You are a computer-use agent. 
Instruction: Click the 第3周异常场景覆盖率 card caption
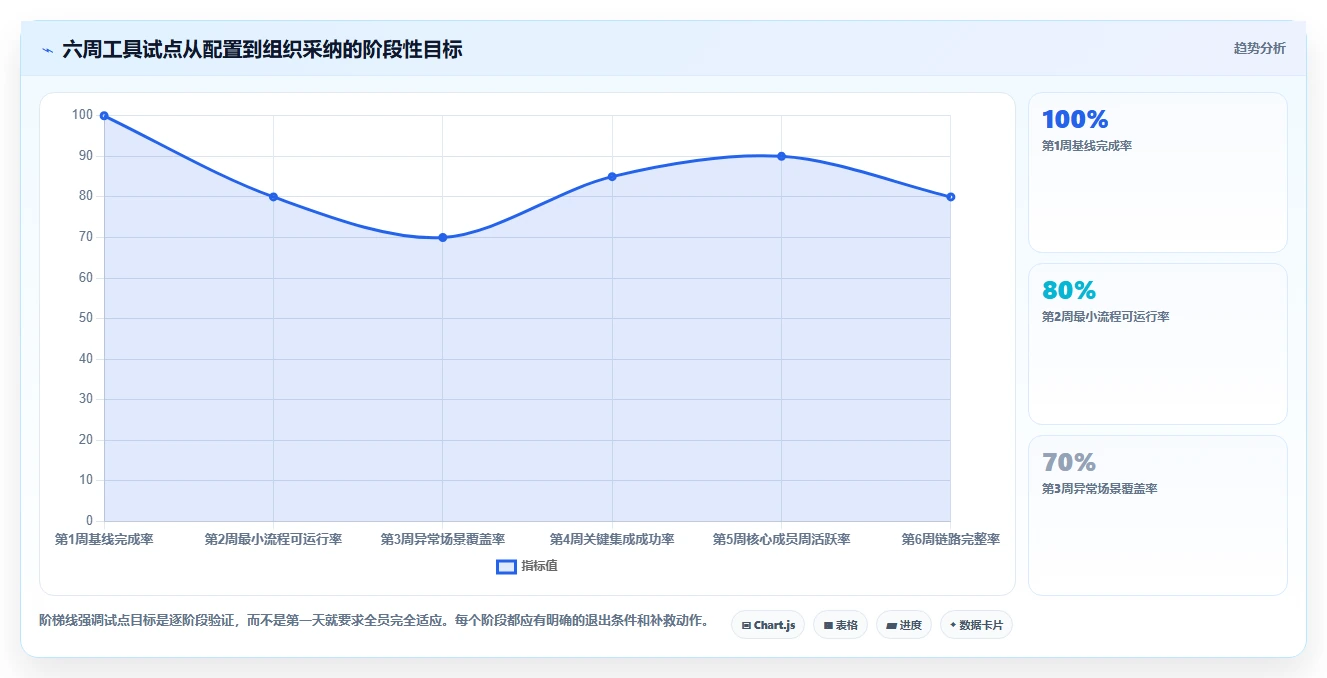[x=1100, y=489]
